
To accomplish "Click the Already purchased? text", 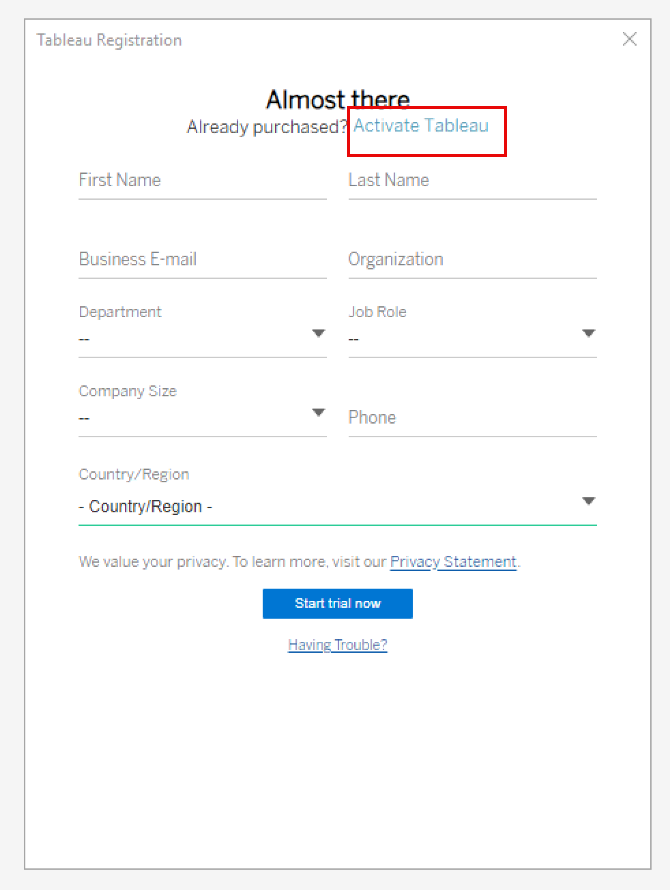I will click(266, 127).
